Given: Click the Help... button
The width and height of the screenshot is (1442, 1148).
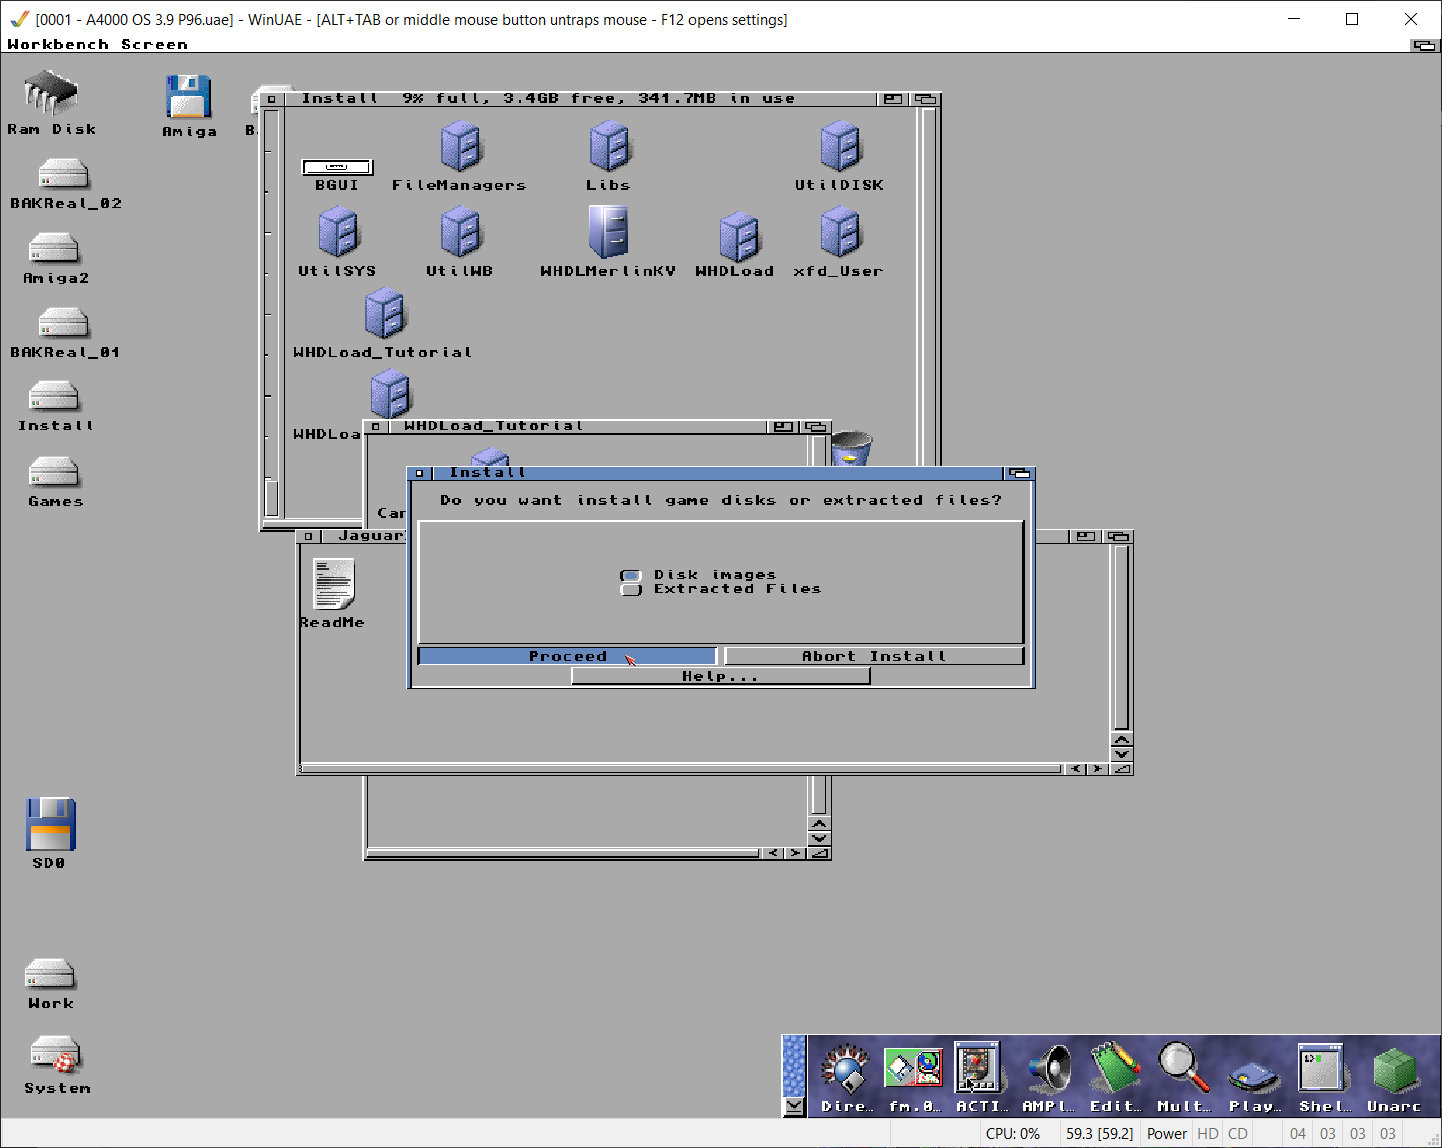Looking at the screenshot, I should [720, 676].
